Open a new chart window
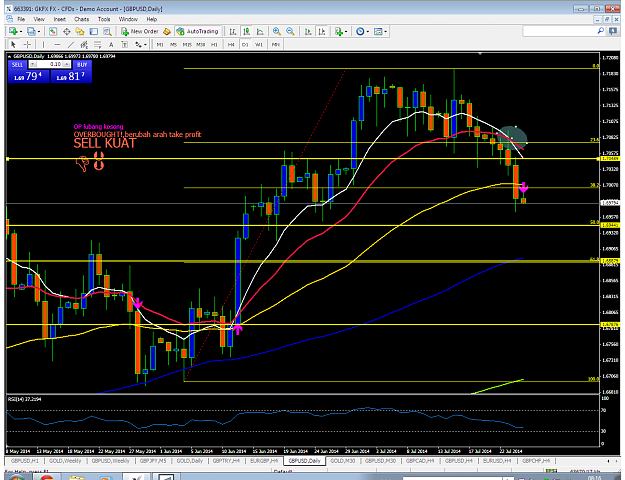625x480 pixels. (x=13, y=31)
